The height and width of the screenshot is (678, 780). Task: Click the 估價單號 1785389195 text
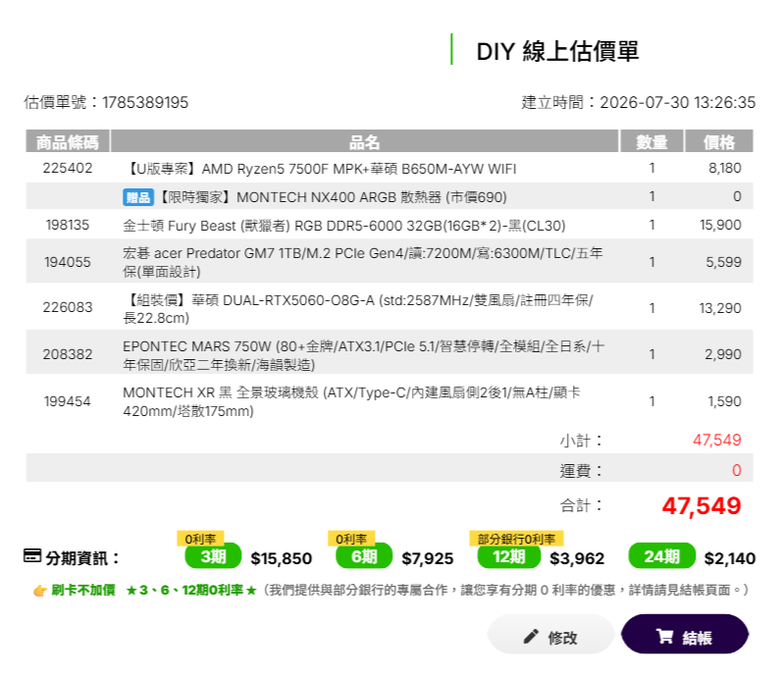pos(106,102)
